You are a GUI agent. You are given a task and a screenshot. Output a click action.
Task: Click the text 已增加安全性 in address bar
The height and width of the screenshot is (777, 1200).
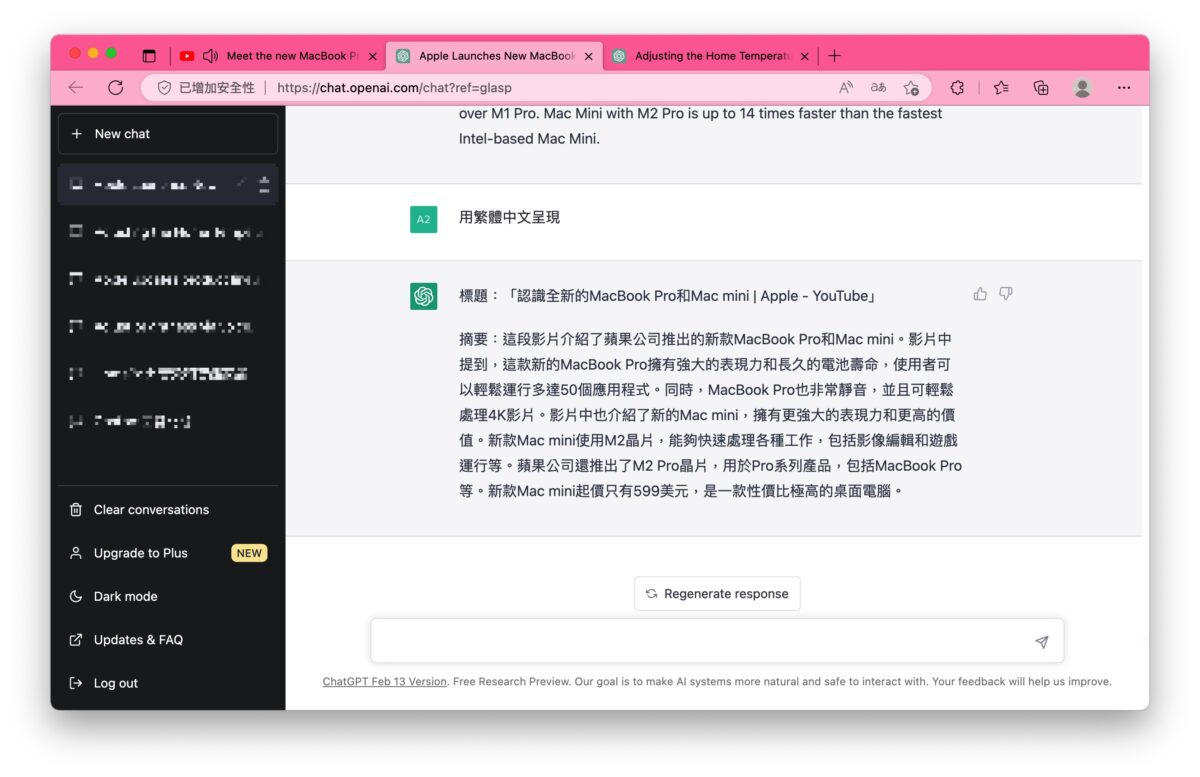pyautogui.click(x=216, y=88)
